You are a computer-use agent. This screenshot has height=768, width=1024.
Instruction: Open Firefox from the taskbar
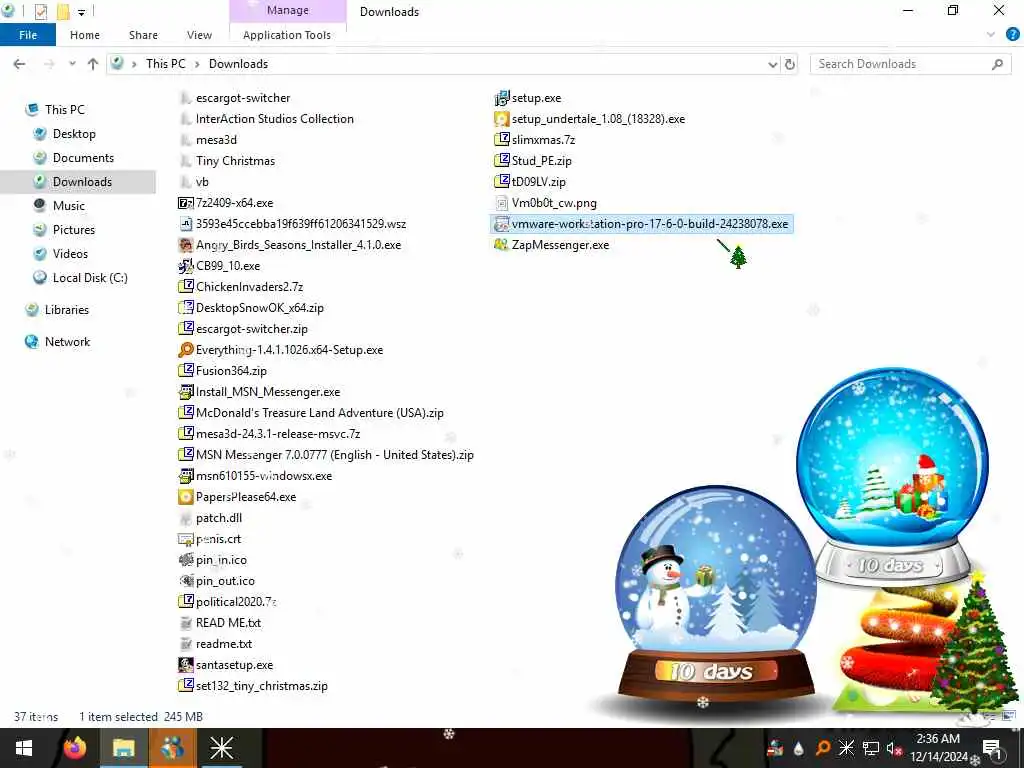pyautogui.click(x=74, y=748)
